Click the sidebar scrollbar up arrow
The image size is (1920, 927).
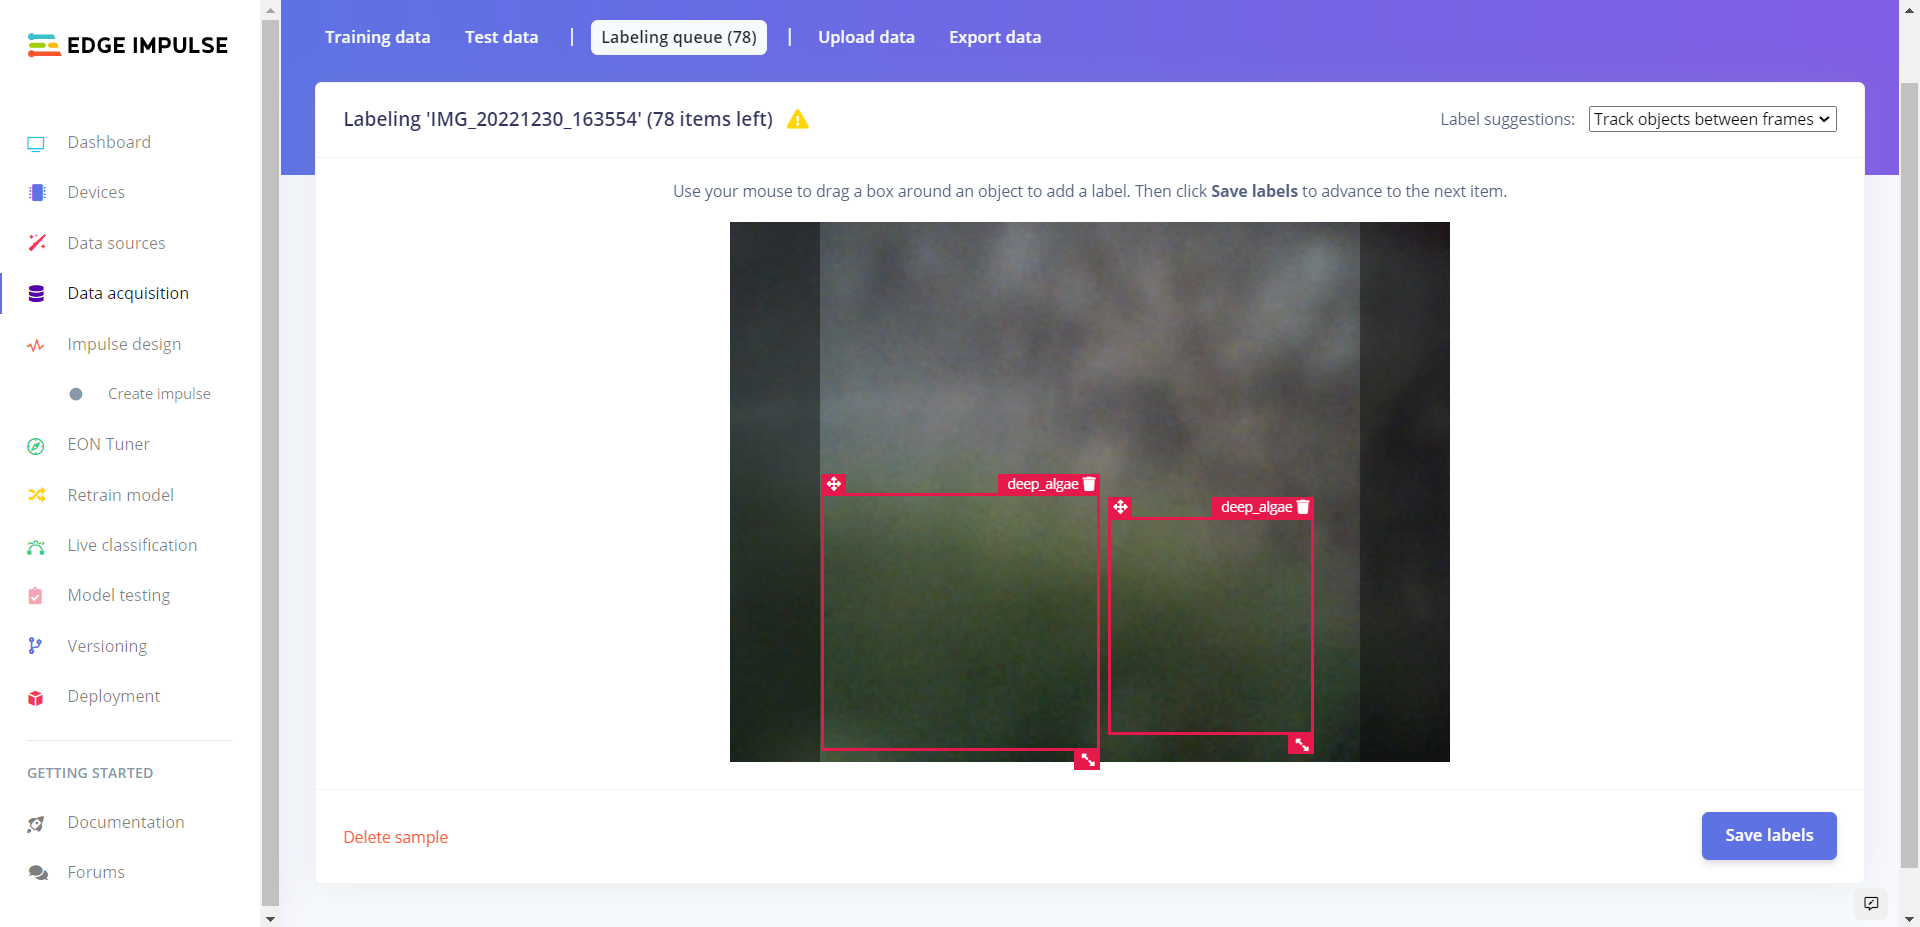click(270, 9)
